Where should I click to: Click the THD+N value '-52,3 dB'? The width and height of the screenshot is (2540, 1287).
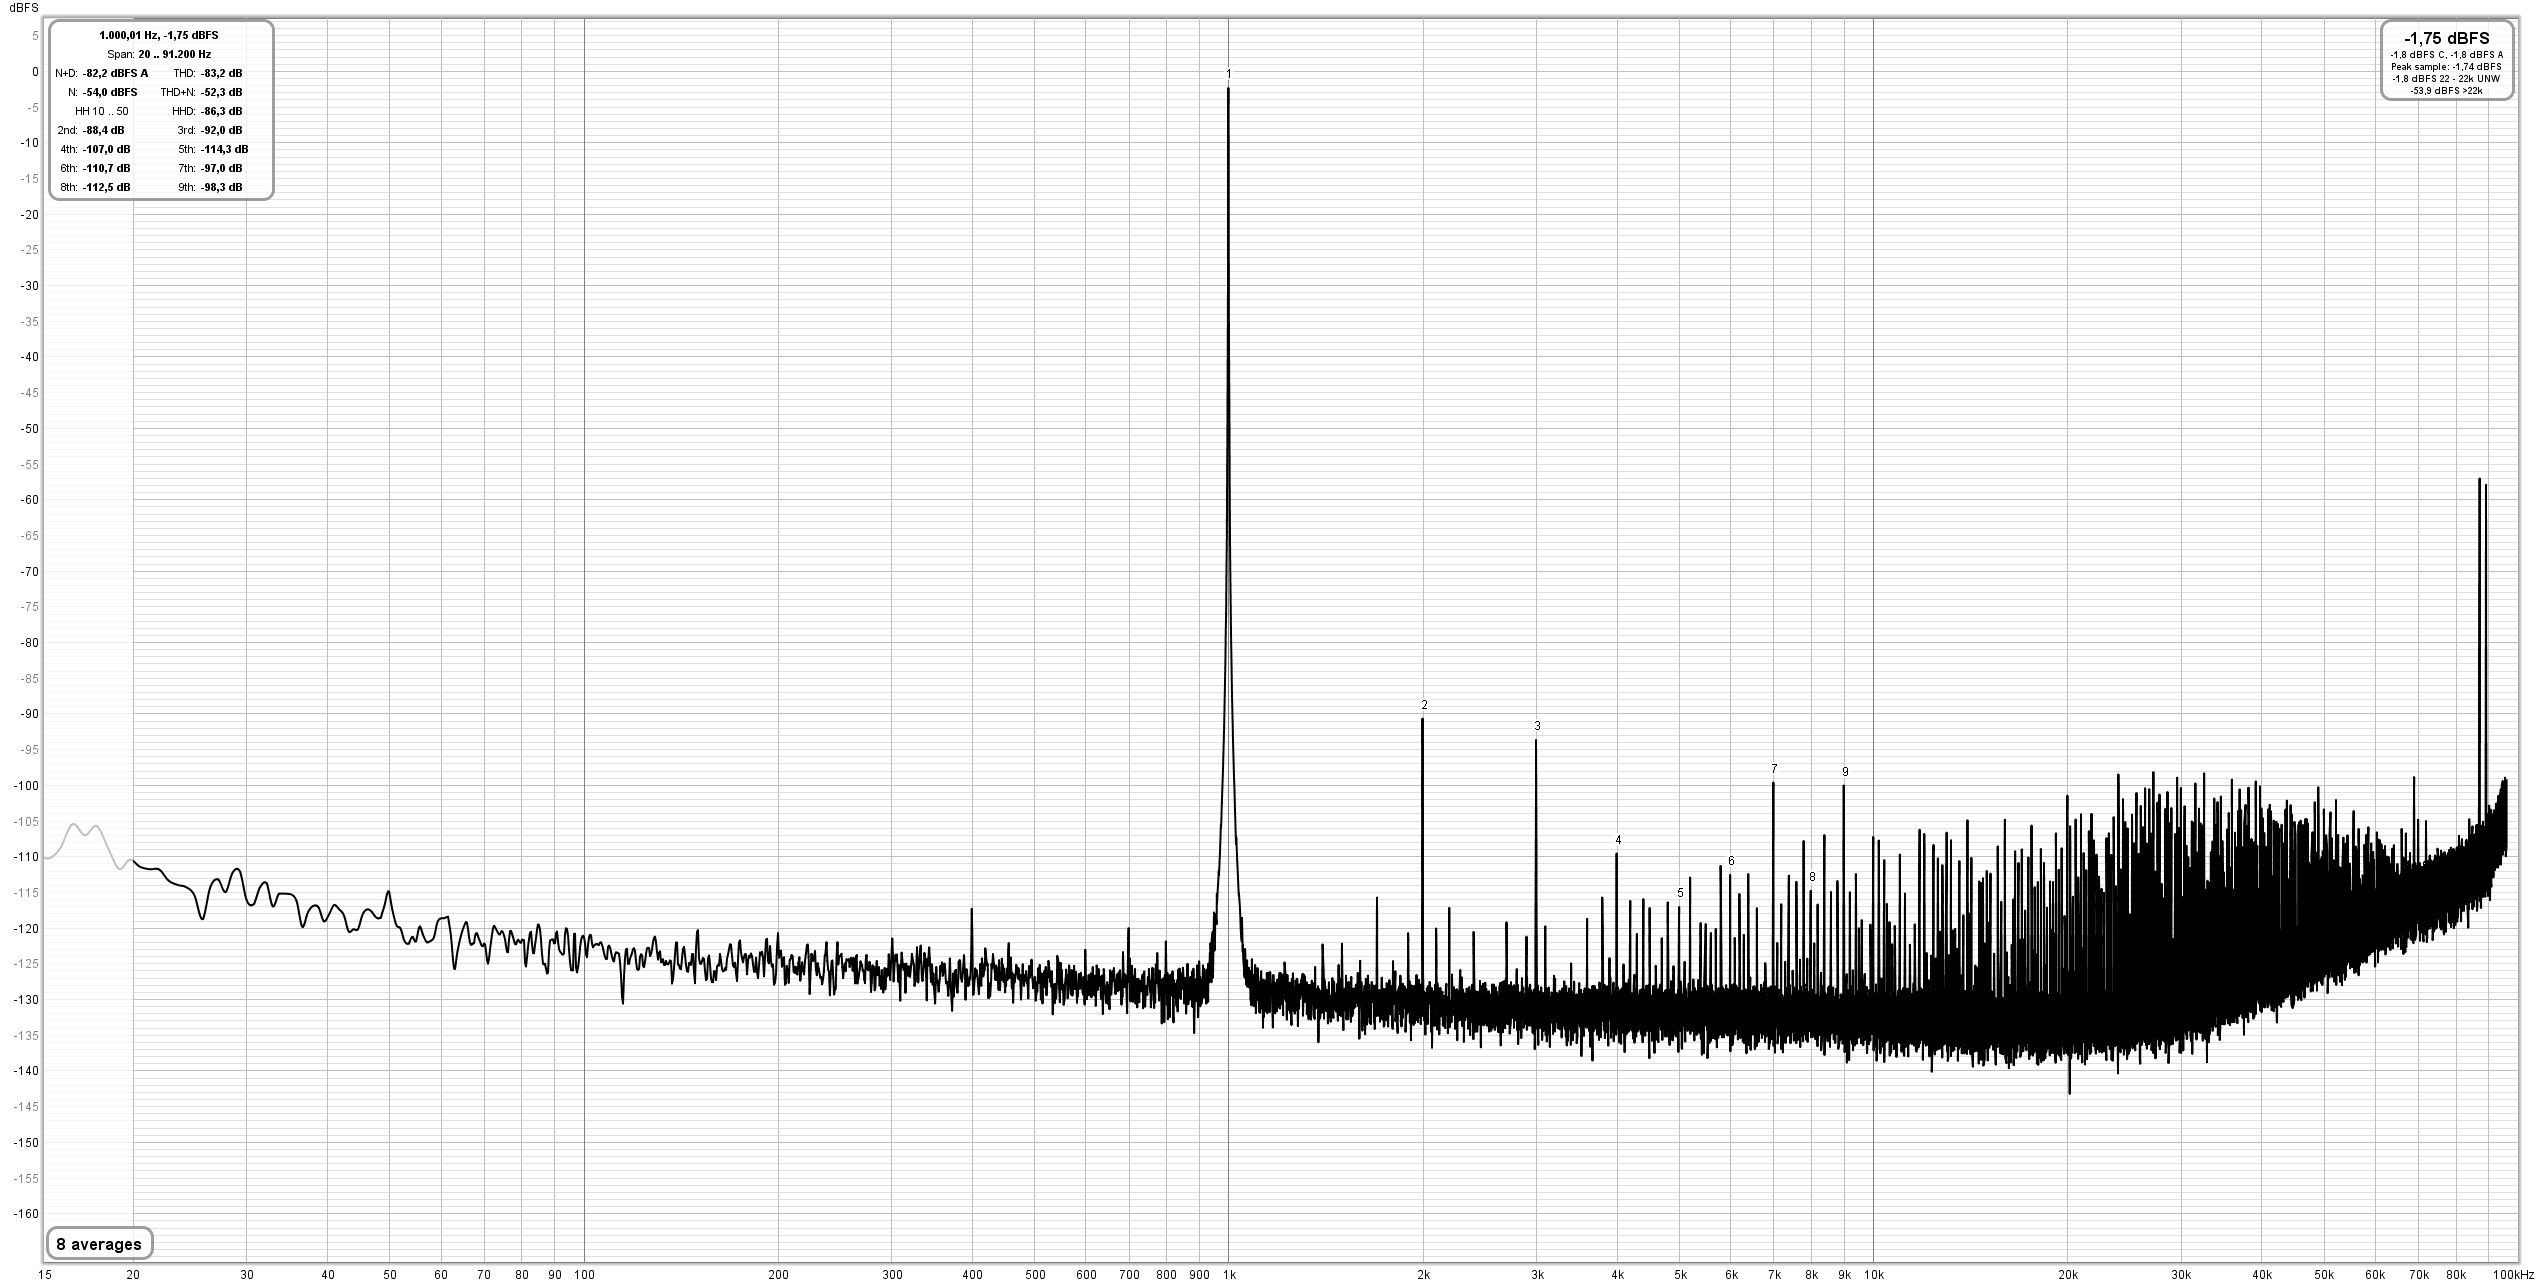221,92
